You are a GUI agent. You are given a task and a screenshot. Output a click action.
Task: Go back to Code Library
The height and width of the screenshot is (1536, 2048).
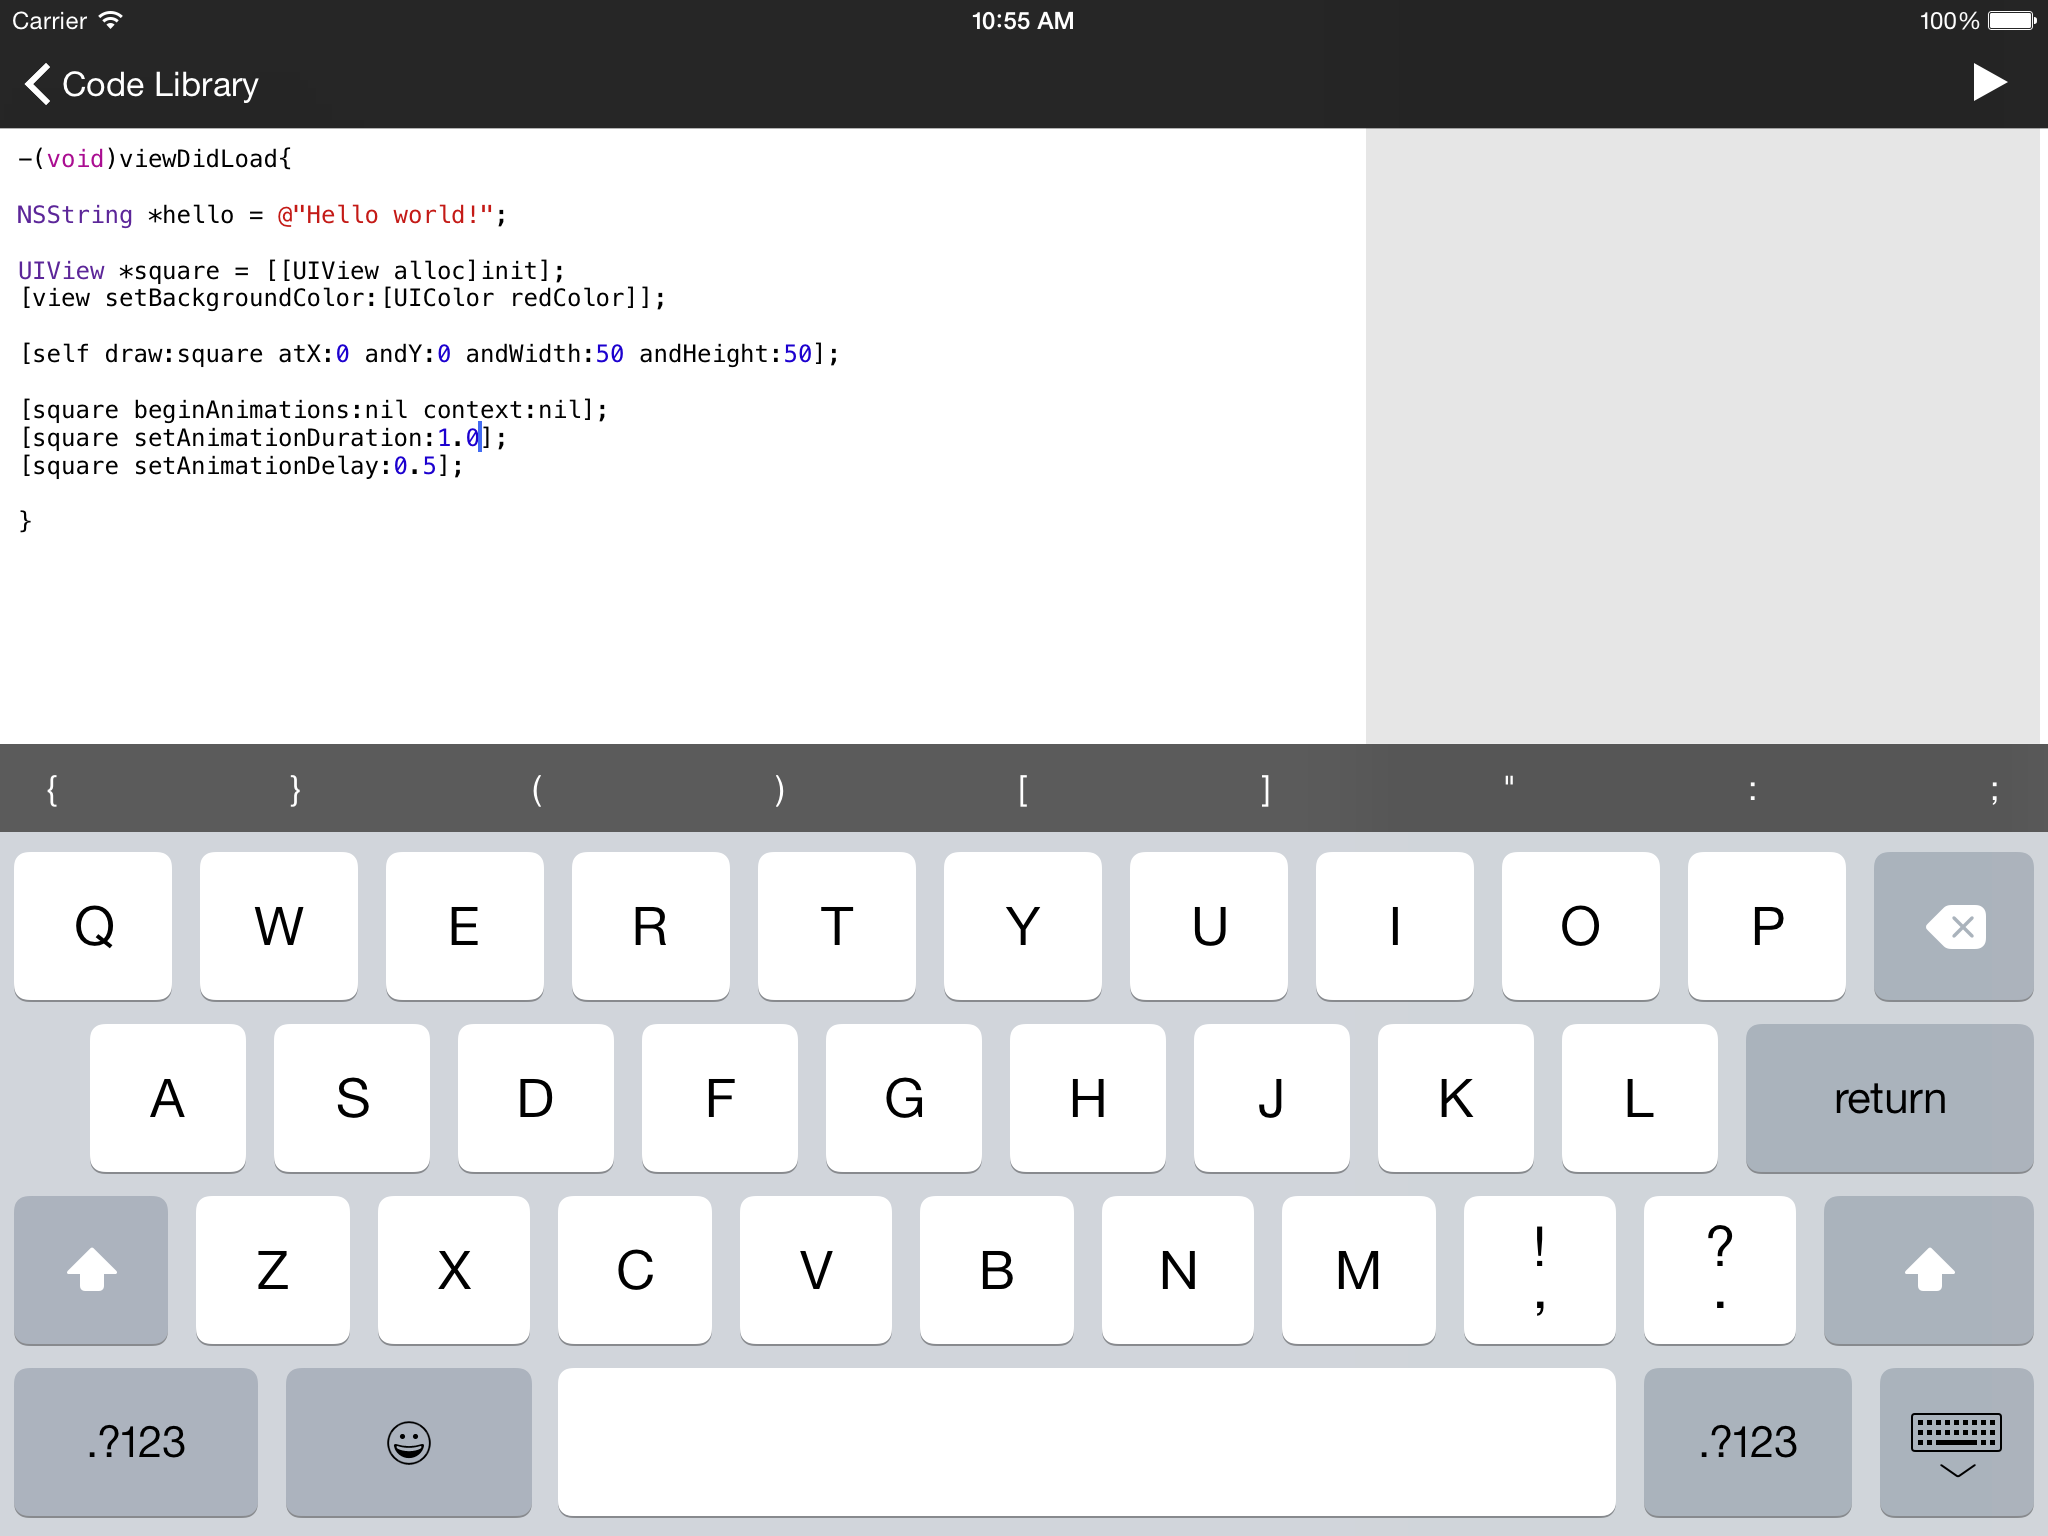tap(141, 85)
